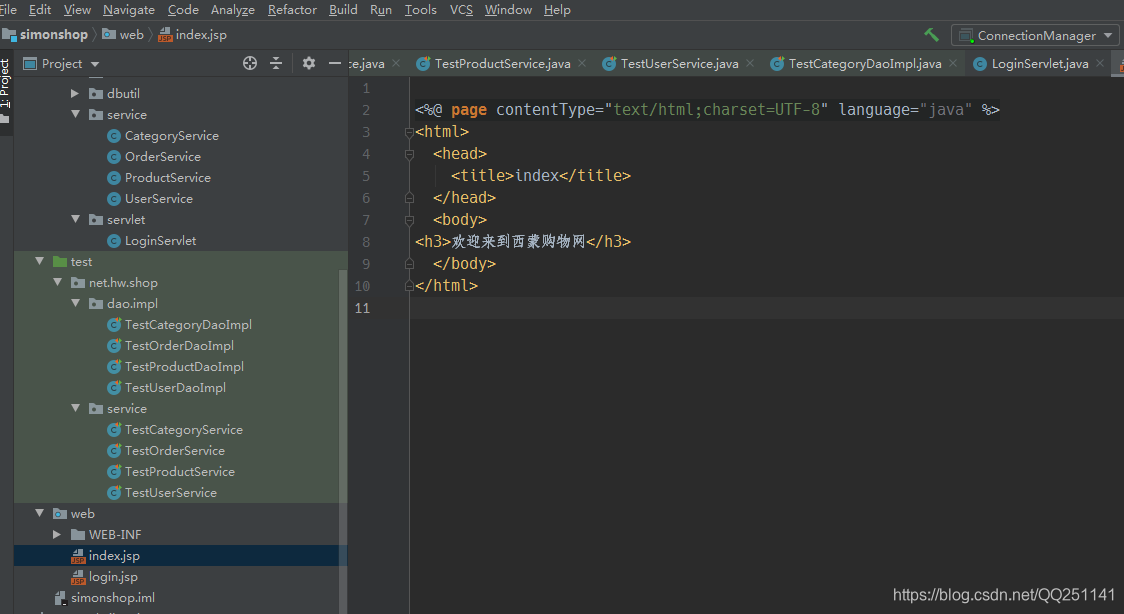1124x614 pixels.
Task: Switch to LoginServlet.java tab
Action: [1039, 64]
